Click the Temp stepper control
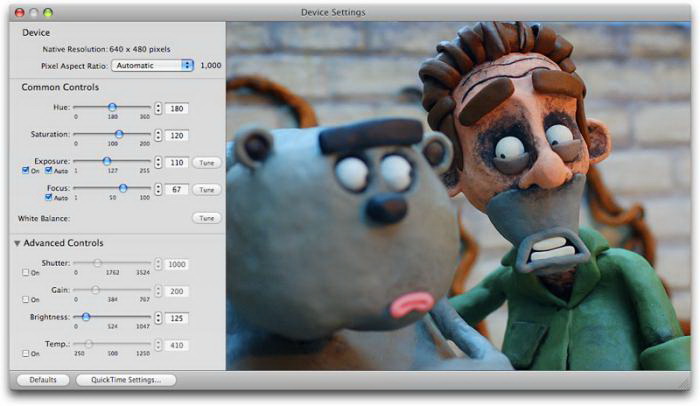 tap(158, 344)
